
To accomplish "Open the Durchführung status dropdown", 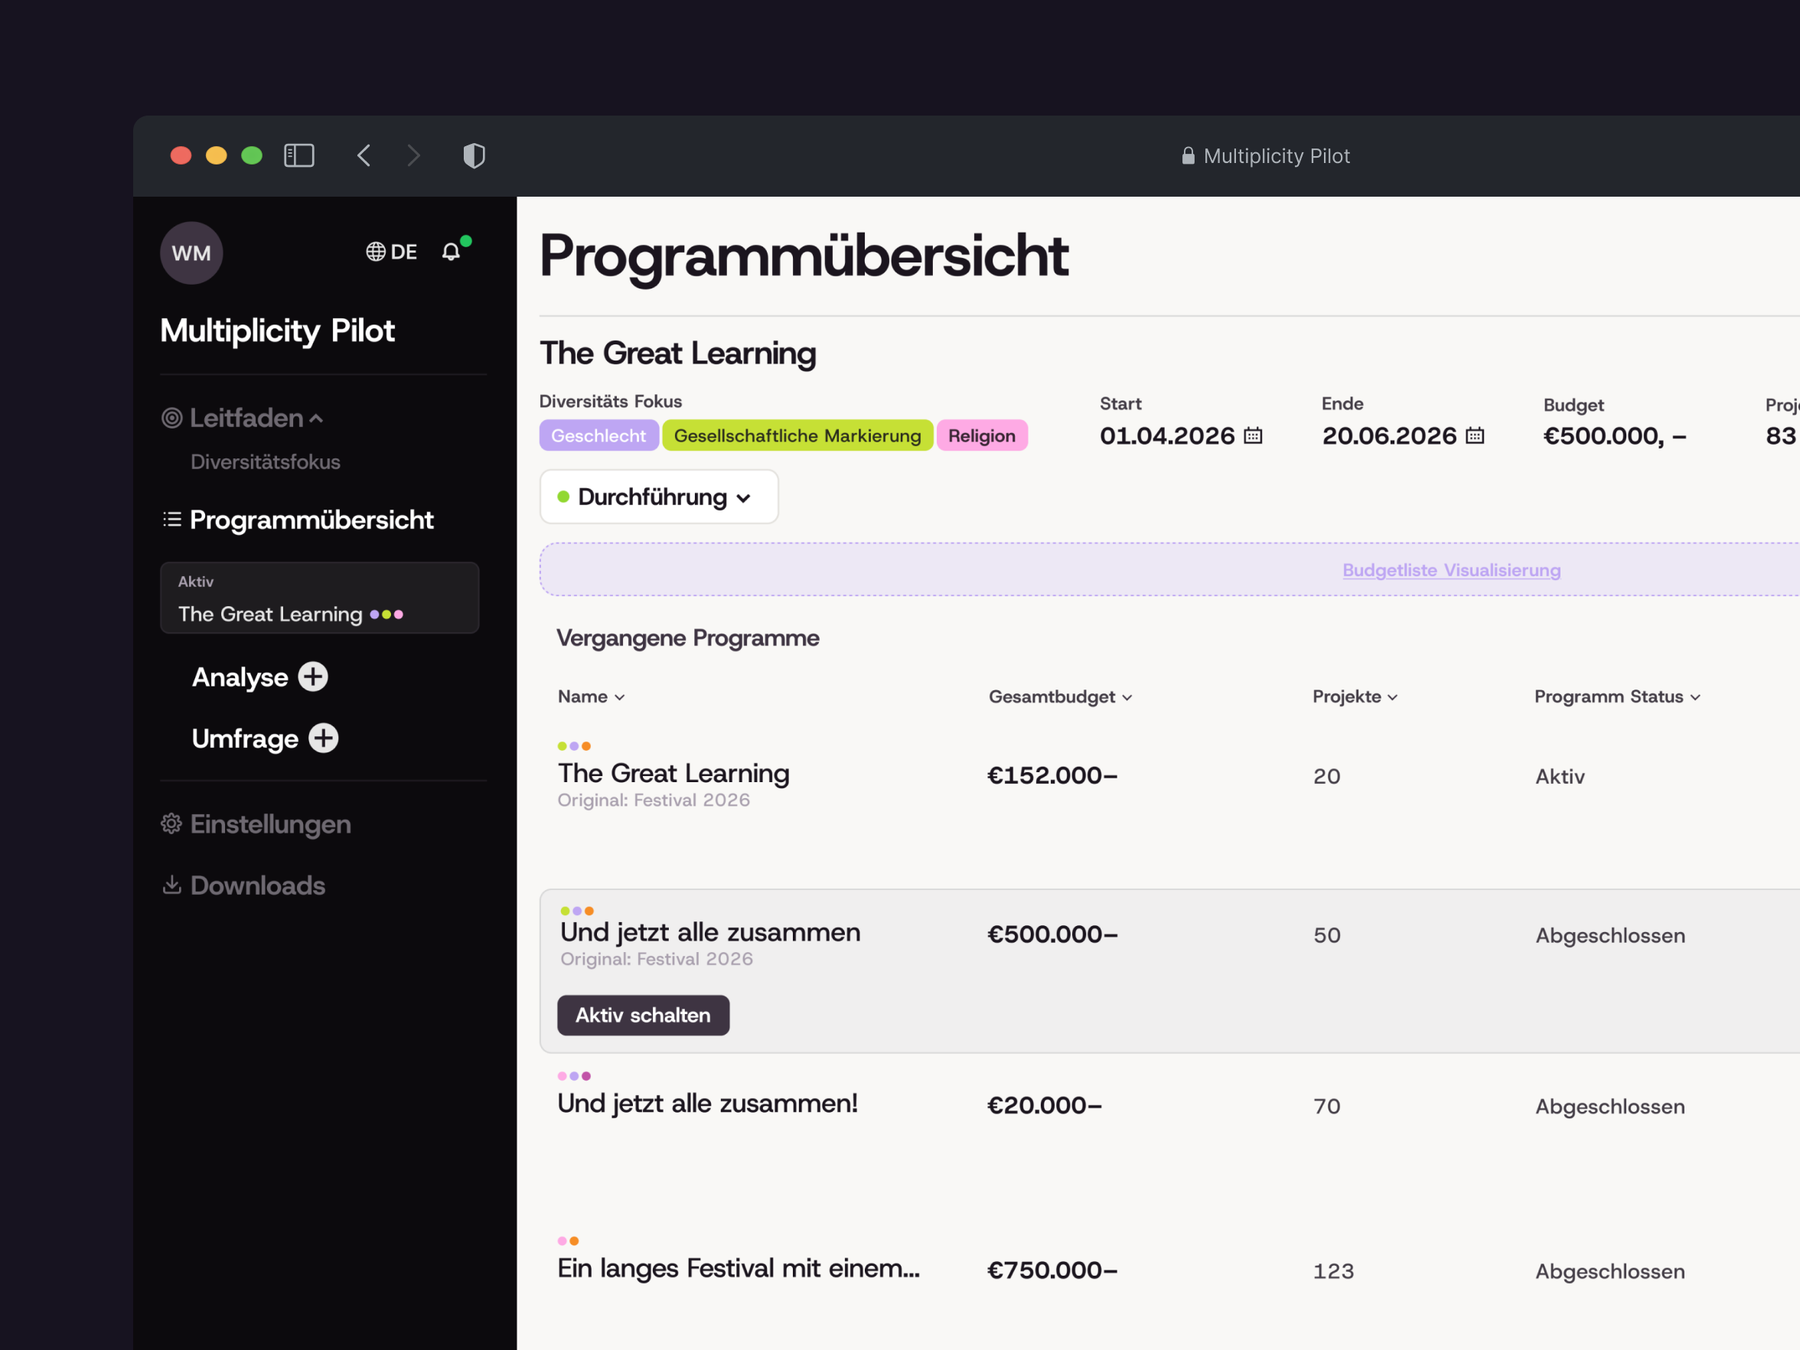I will pyautogui.click(x=659, y=497).
